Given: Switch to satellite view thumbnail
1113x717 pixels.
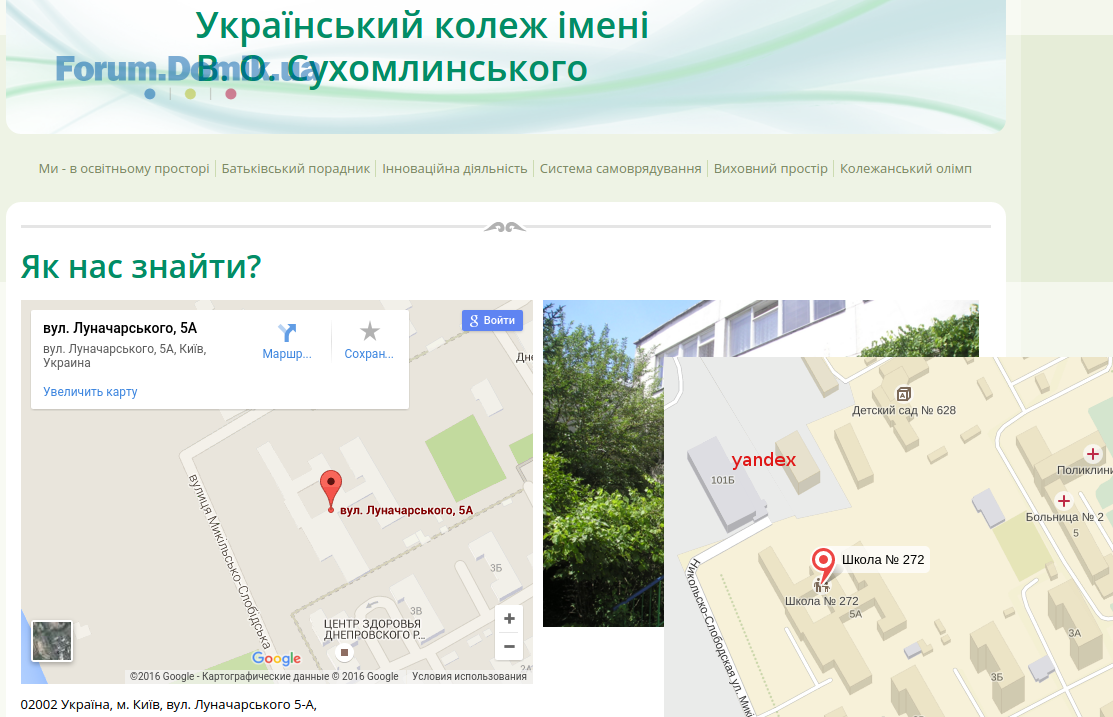Looking at the screenshot, I should point(51,641).
